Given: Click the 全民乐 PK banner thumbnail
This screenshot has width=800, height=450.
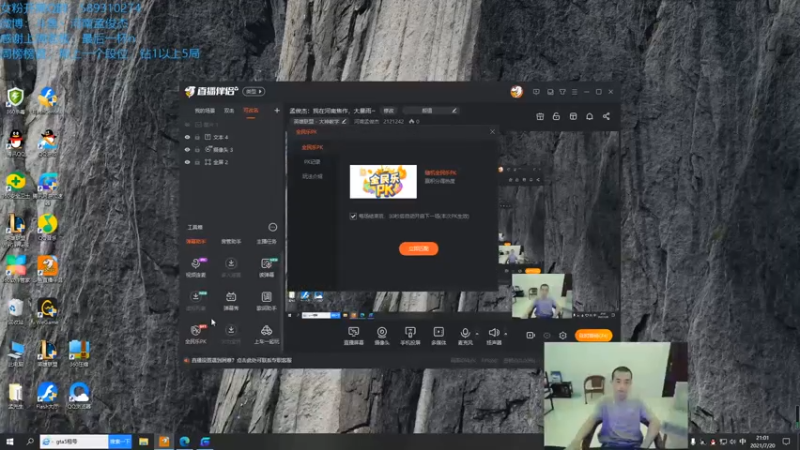Looking at the screenshot, I should (x=383, y=182).
